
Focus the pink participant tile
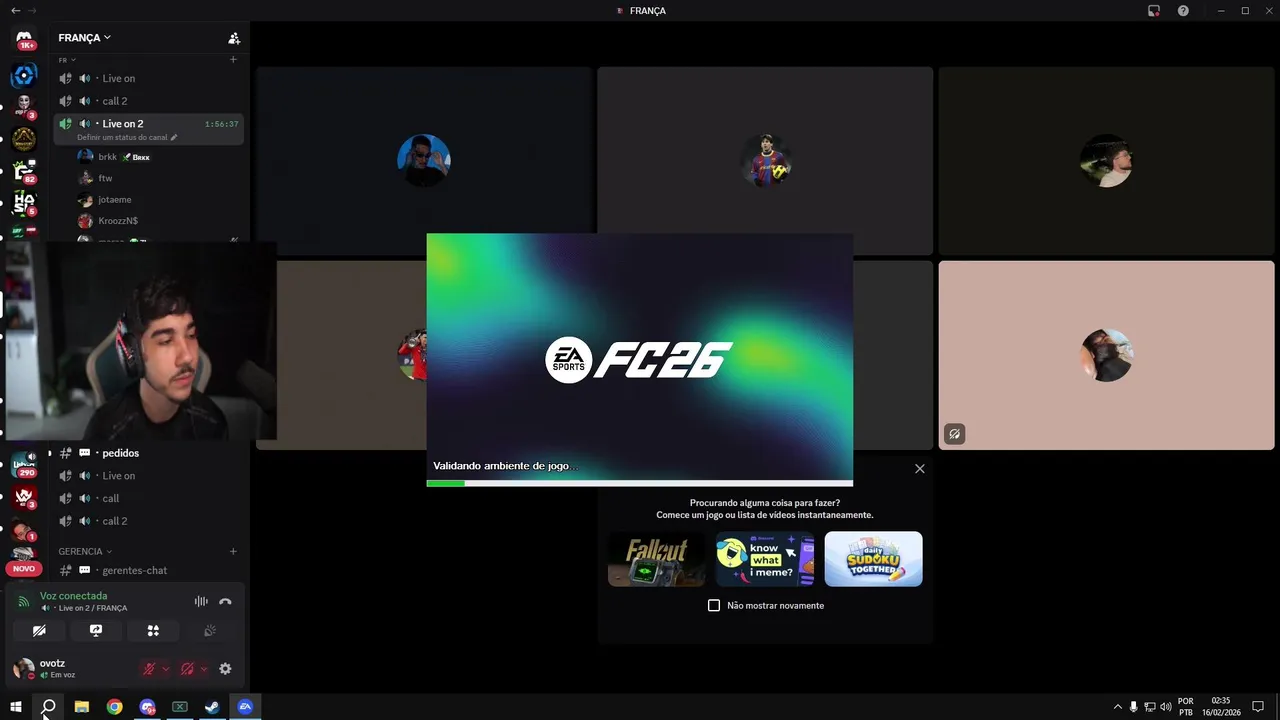(1106, 355)
